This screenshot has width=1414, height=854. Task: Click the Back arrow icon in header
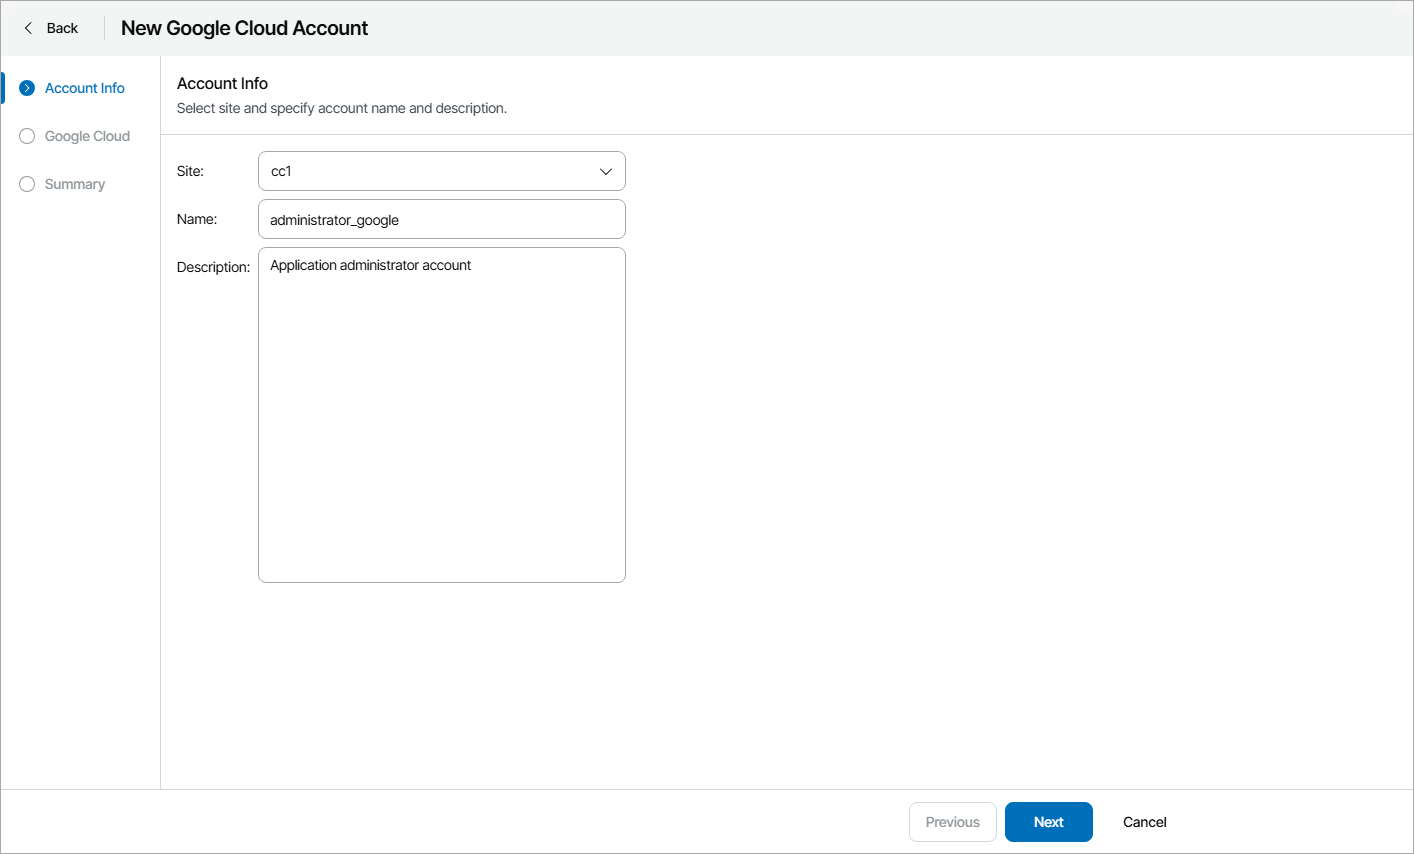click(29, 28)
